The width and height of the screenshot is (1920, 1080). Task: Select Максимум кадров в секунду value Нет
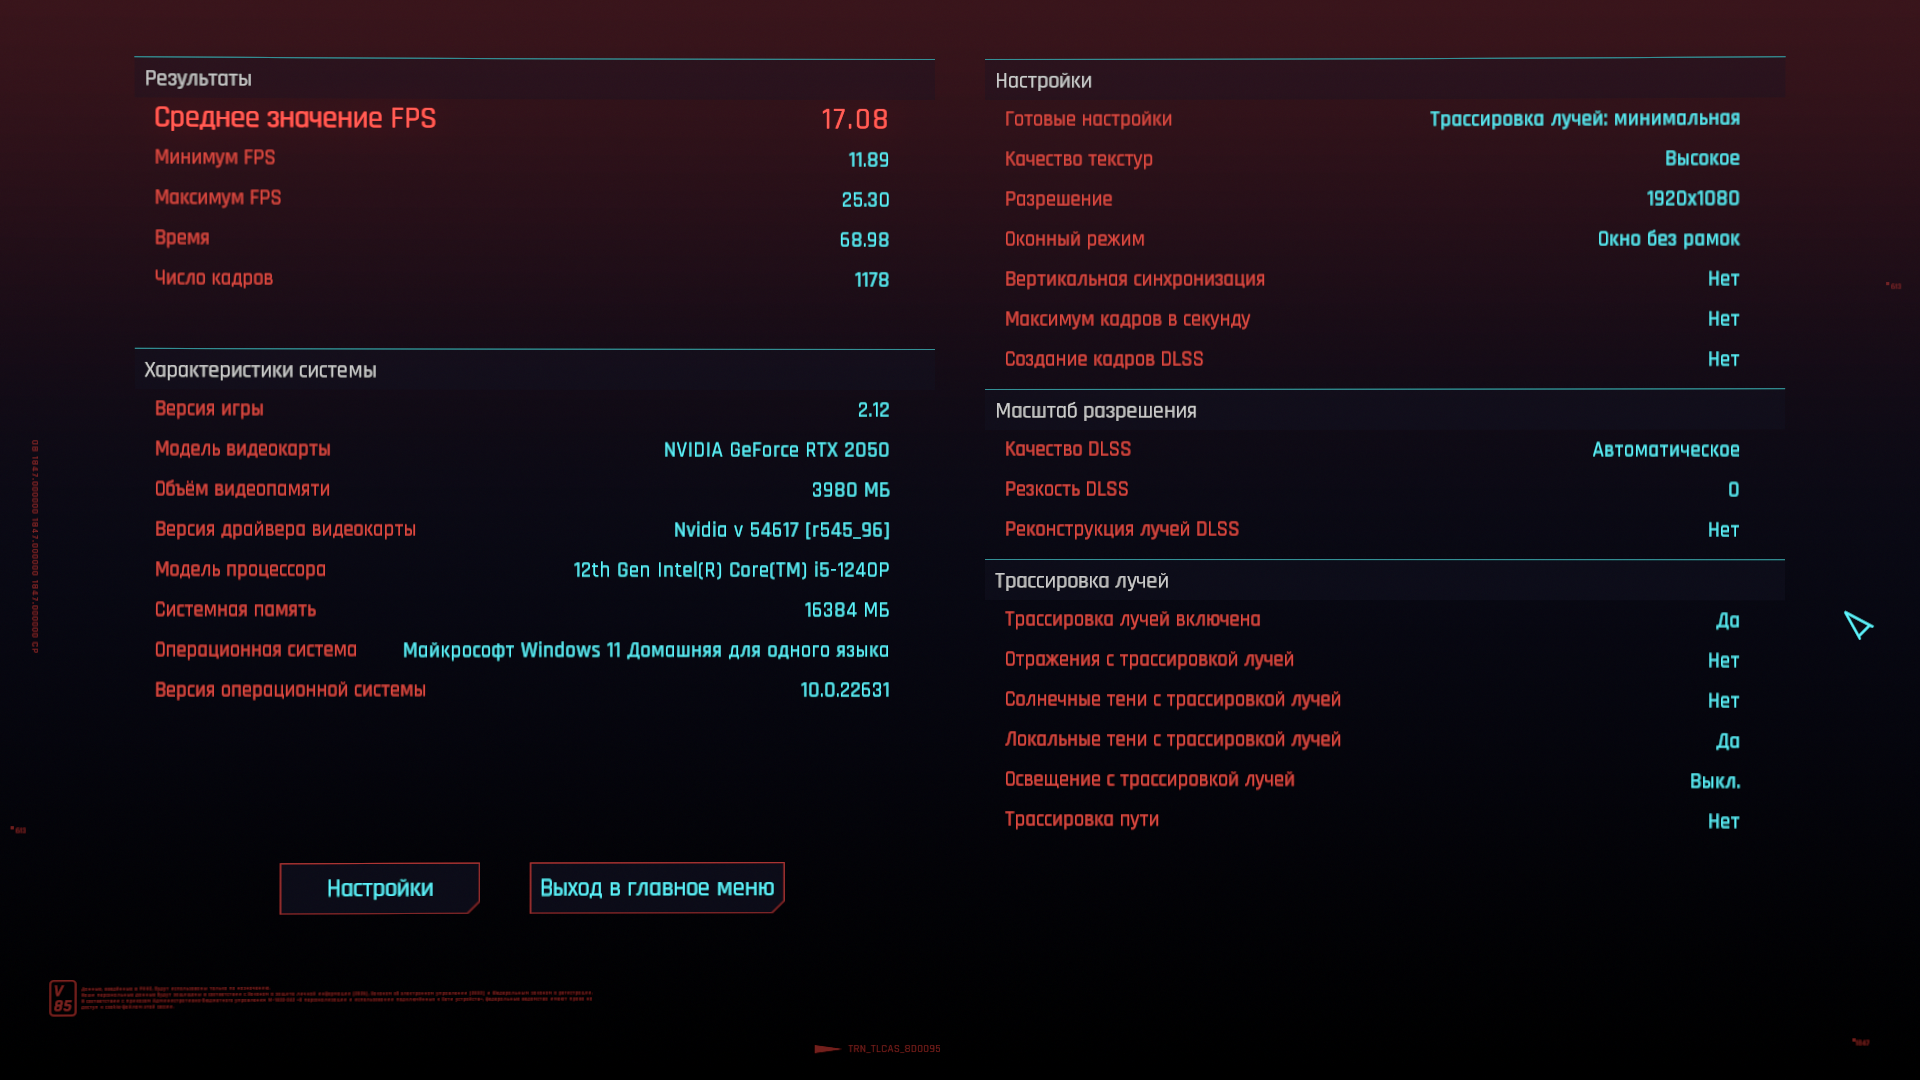click(x=1723, y=319)
